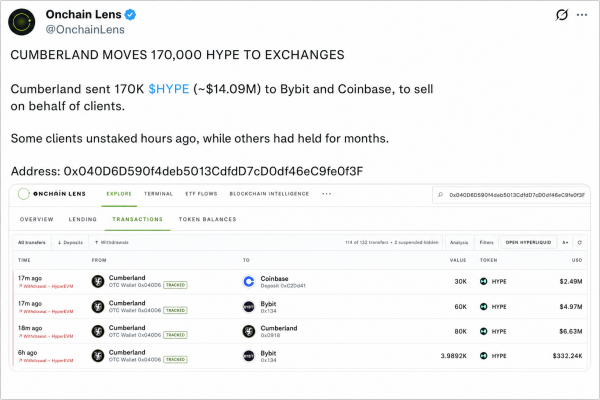Expand the A+ text size control
600x400 pixels.
coord(565,242)
